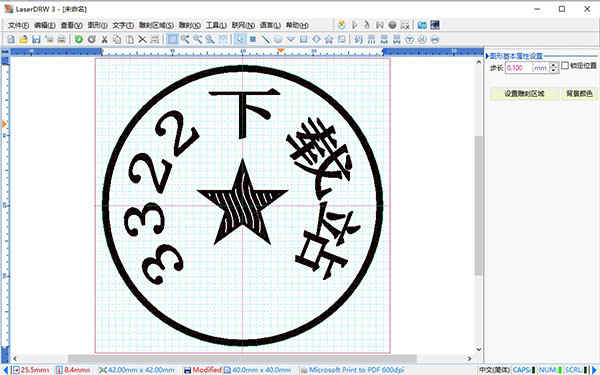Click the down arrow on vertical scrollbar

coord(479,349)
